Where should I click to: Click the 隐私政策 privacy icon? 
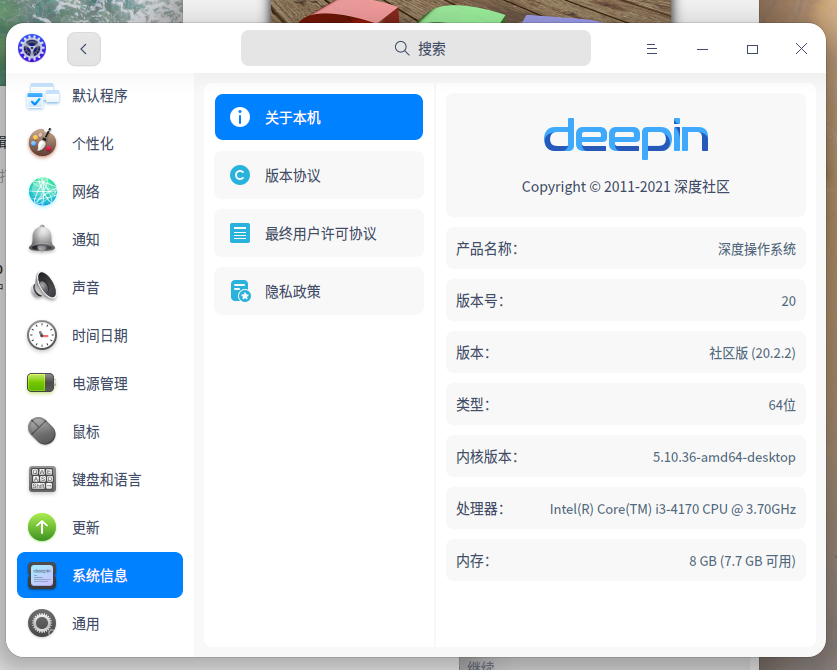(x=240, y=291)
